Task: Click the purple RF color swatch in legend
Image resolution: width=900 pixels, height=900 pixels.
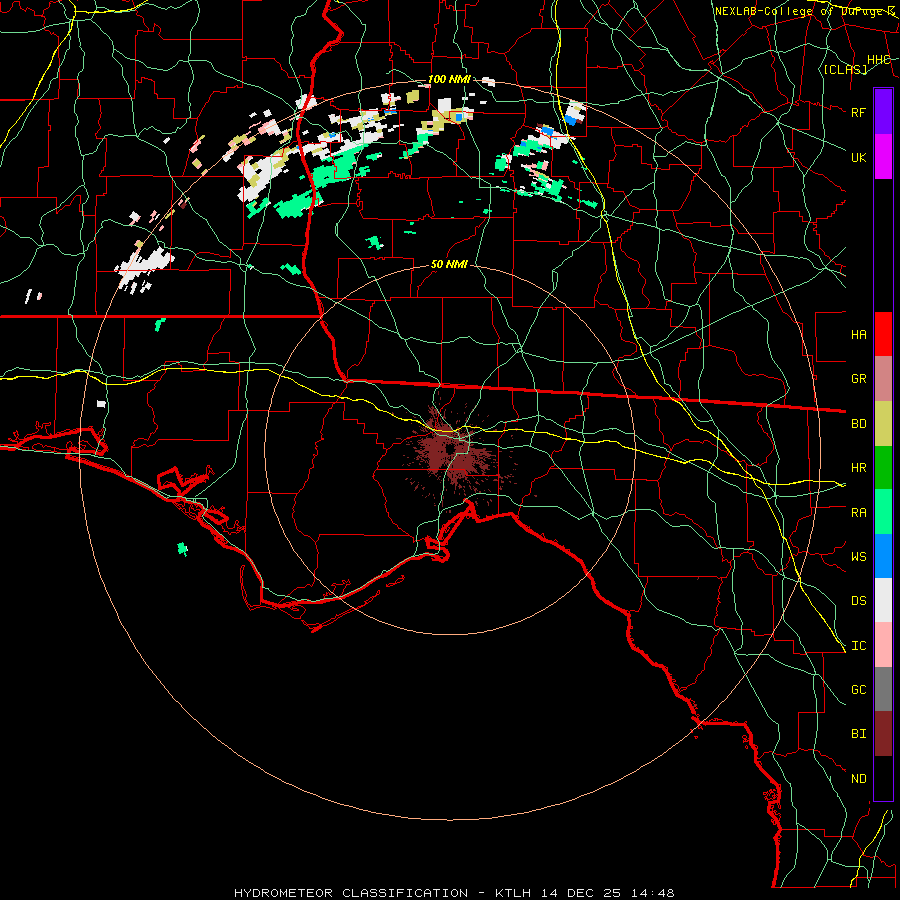Action: pos(883,112)
